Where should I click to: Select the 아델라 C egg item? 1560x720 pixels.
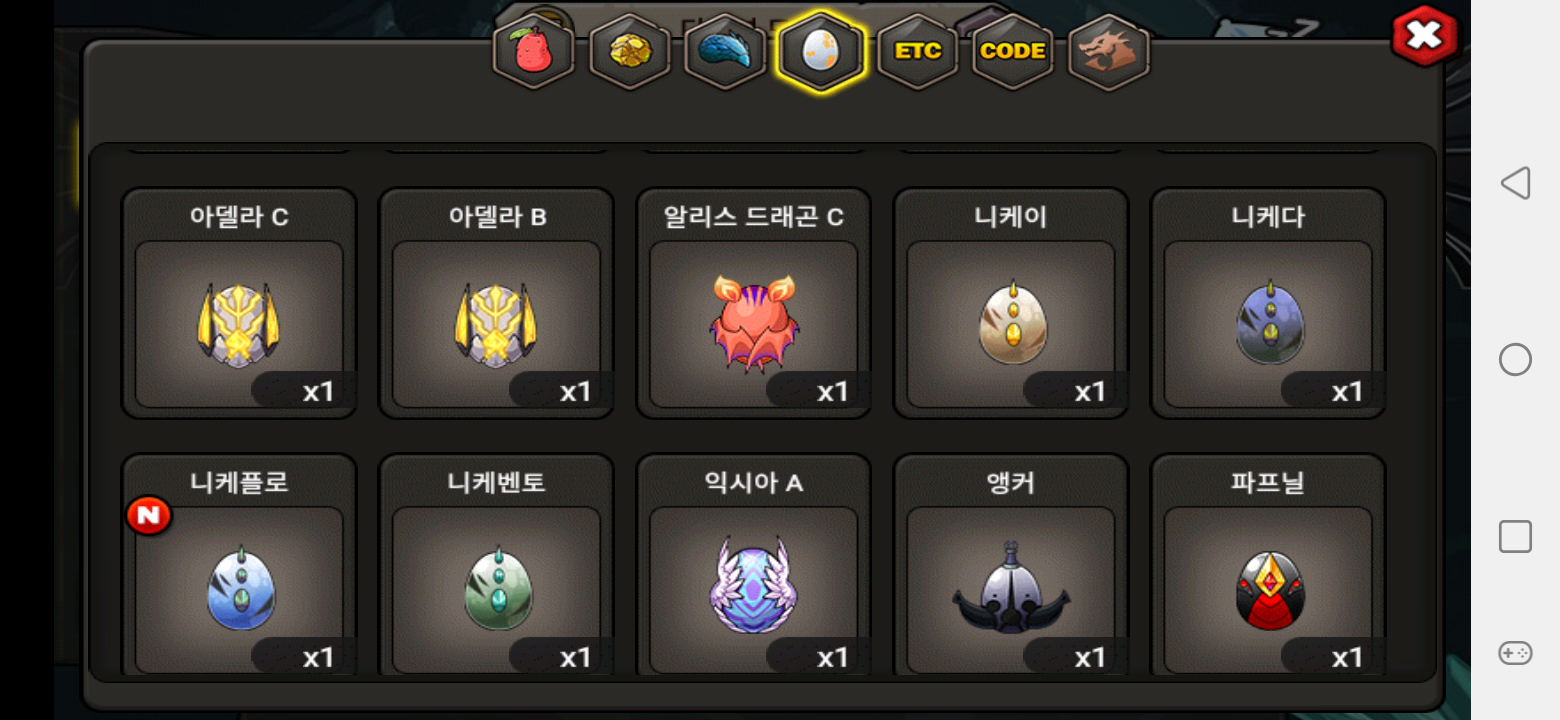pyautogui.click(x=239, y=303)
